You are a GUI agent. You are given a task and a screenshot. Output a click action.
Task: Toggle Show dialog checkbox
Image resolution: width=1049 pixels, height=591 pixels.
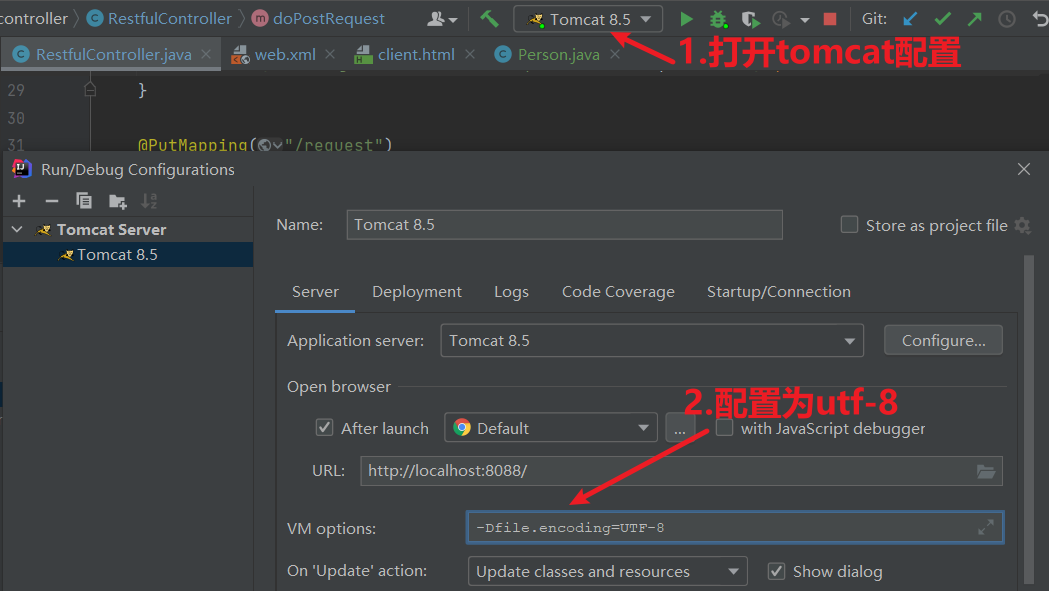[x=776, y=571]
